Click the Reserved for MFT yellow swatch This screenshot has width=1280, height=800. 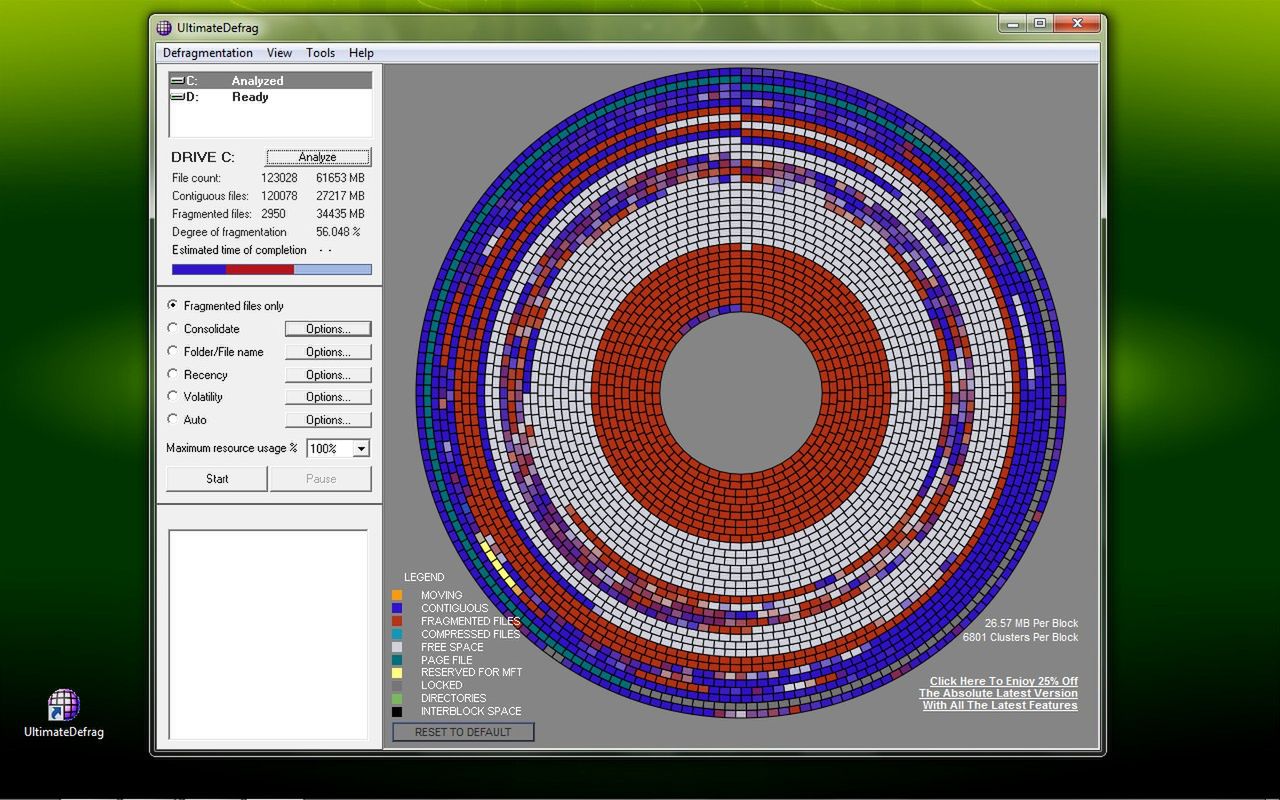click(x=397, y=673)
